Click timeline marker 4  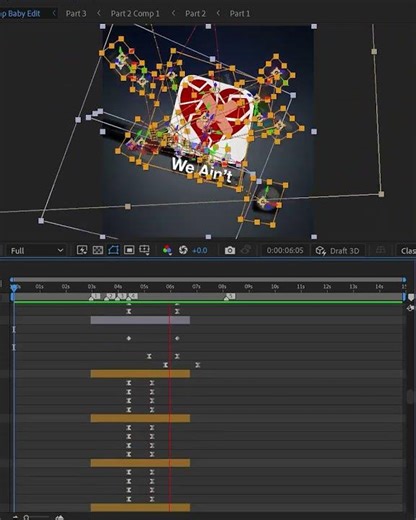pos(132,297)
